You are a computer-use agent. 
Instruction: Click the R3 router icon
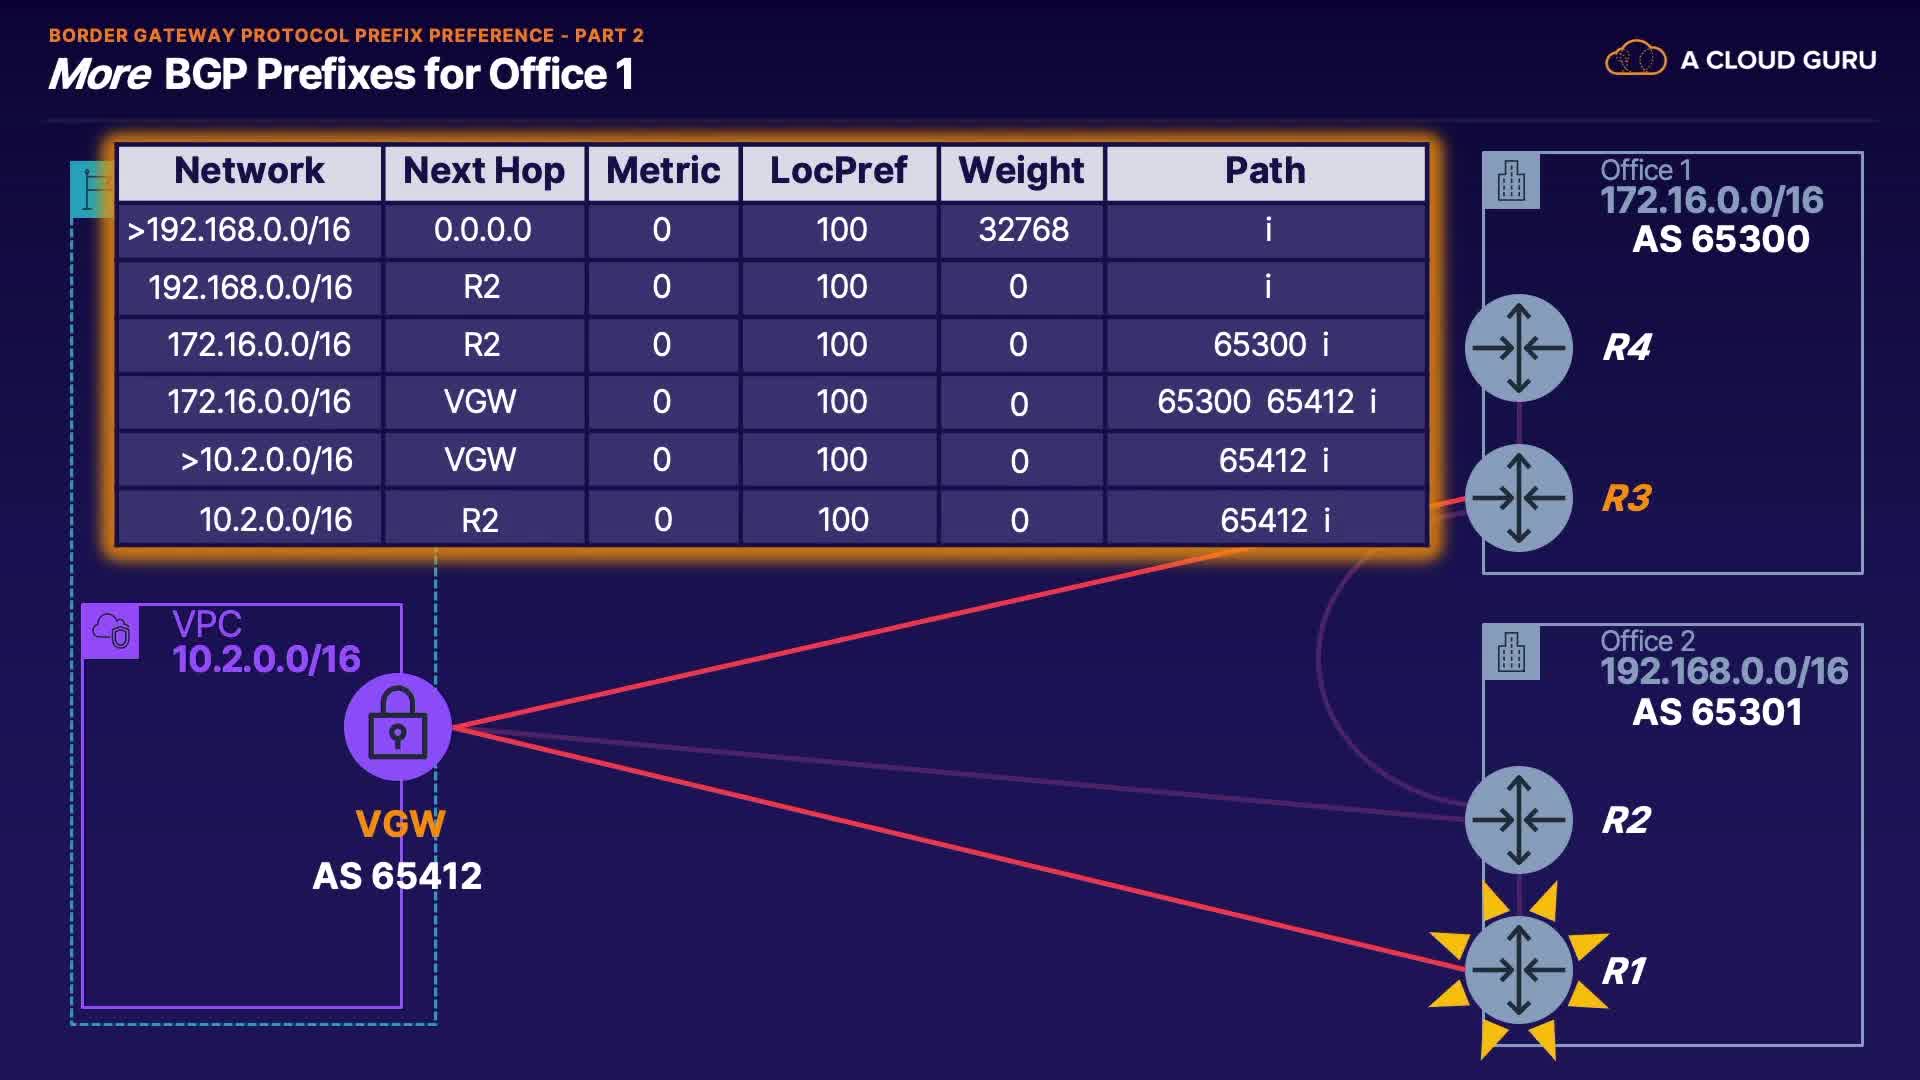(1518, 498)
